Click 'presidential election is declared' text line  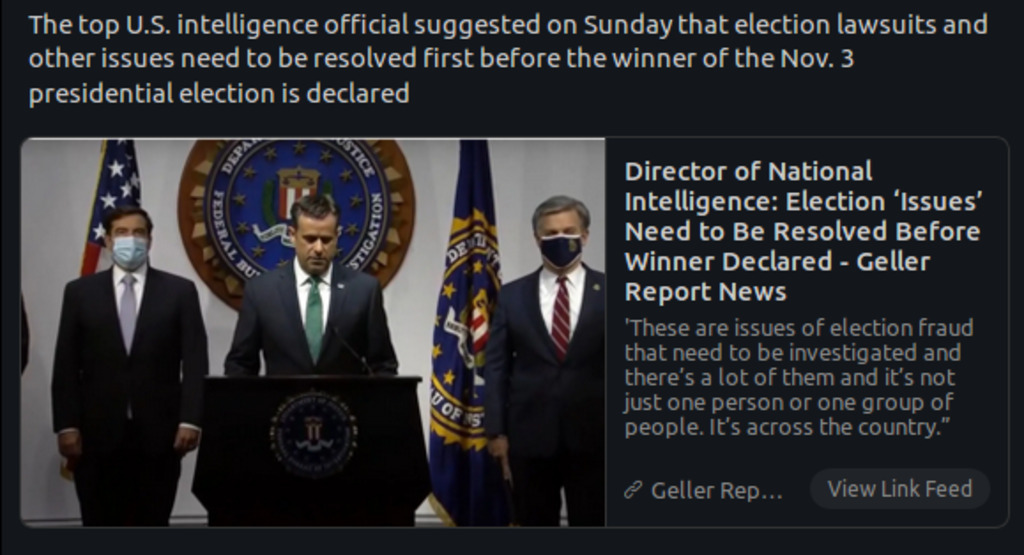point(219,94)
